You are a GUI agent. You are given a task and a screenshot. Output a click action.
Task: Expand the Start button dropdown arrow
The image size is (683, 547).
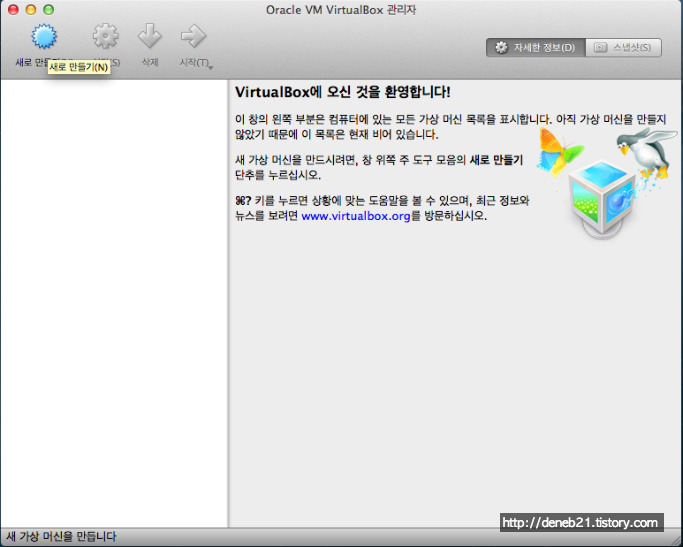[x=211, y=68]
